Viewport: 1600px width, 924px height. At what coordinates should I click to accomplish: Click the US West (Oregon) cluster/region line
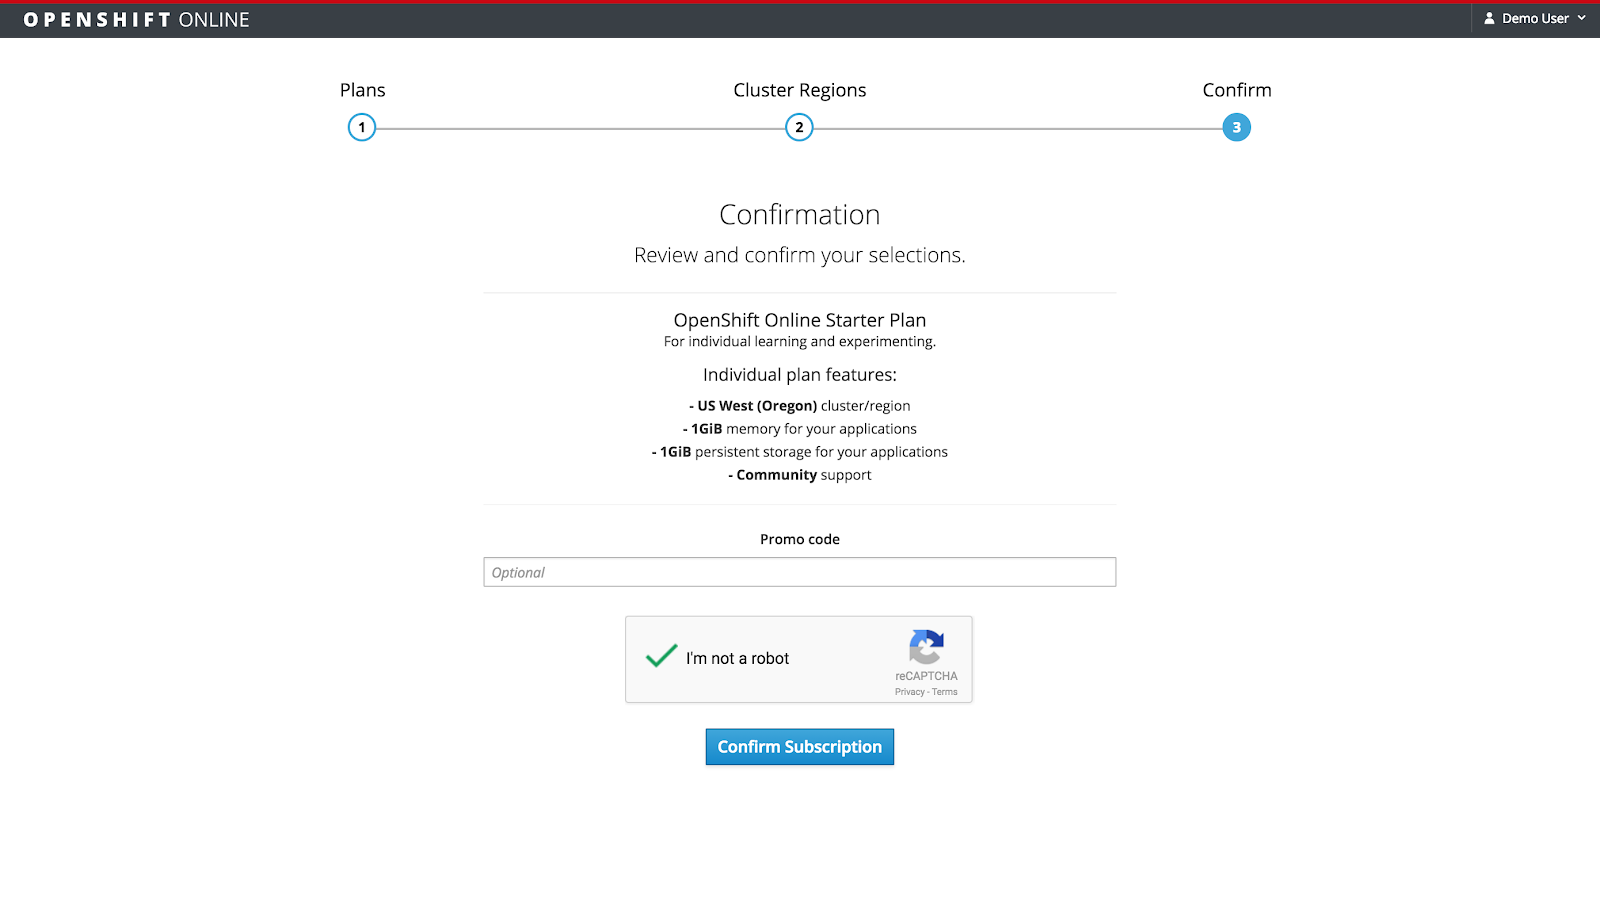pyautogui.click(x=800, y=406)
